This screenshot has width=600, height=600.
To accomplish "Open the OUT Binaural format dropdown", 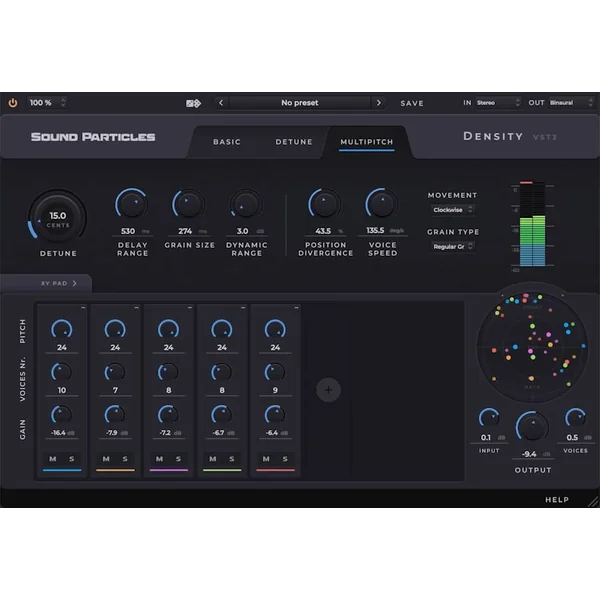I will [571, 103].
